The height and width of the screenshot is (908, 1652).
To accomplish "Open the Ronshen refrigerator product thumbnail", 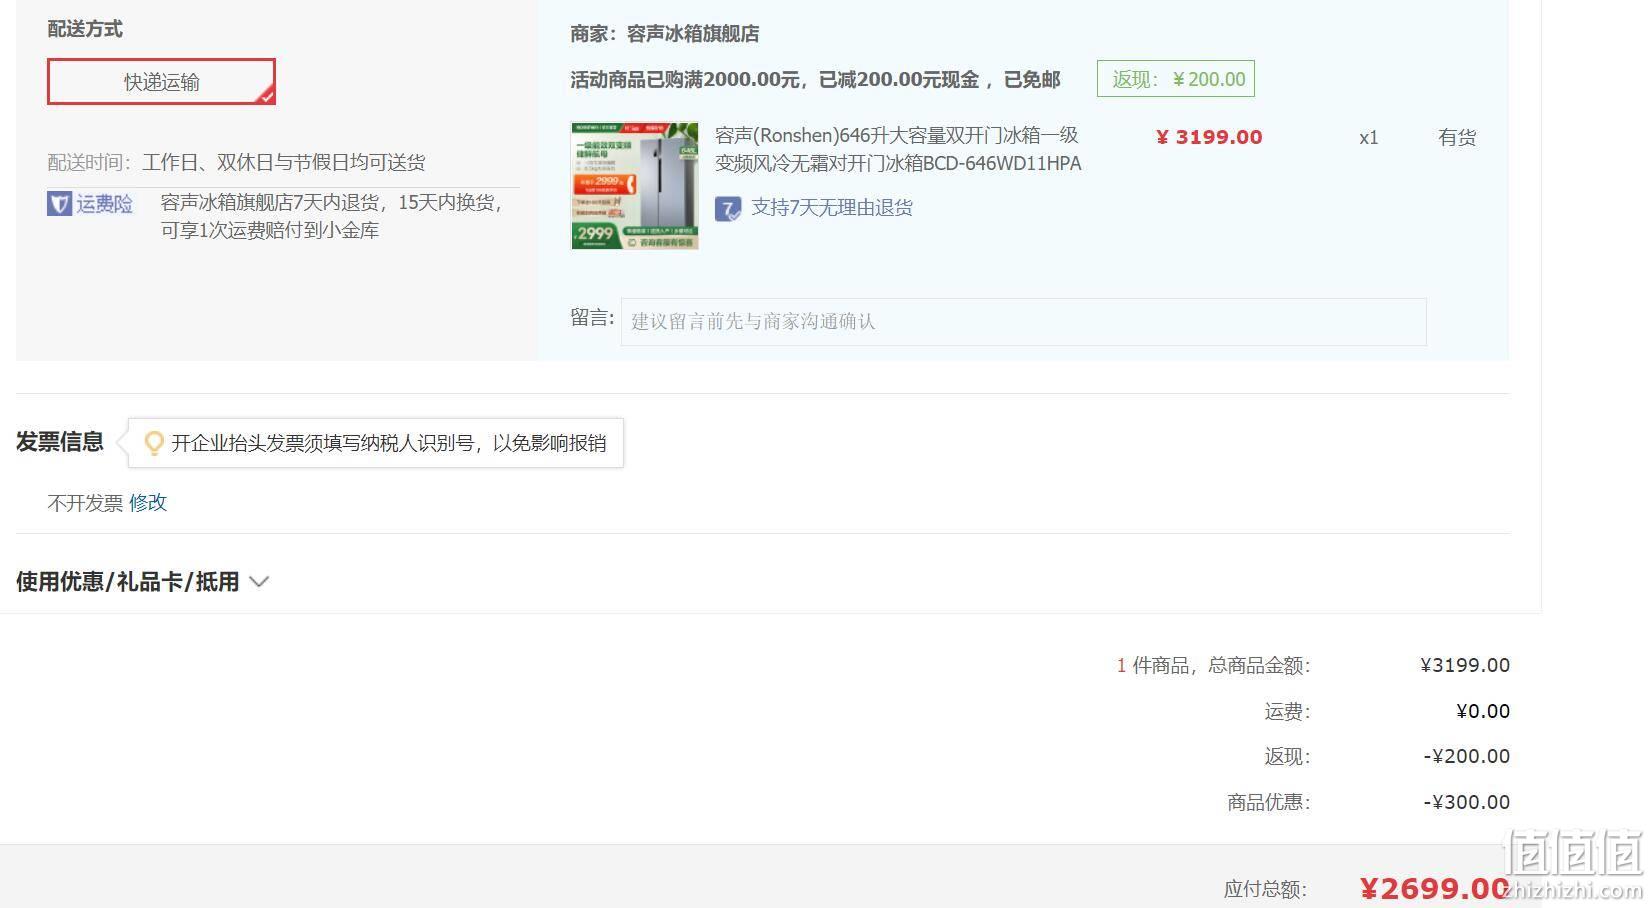I will point(634,186).
